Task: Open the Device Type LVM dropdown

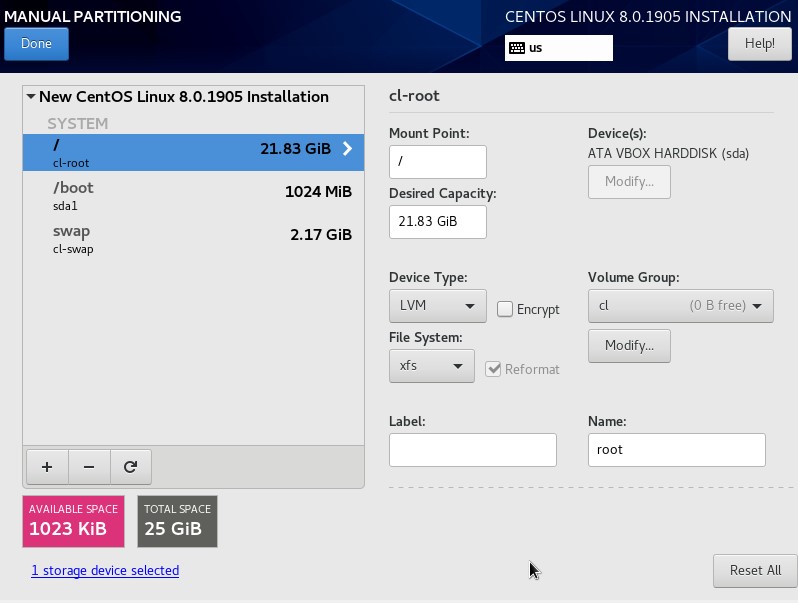Action: 438,306
